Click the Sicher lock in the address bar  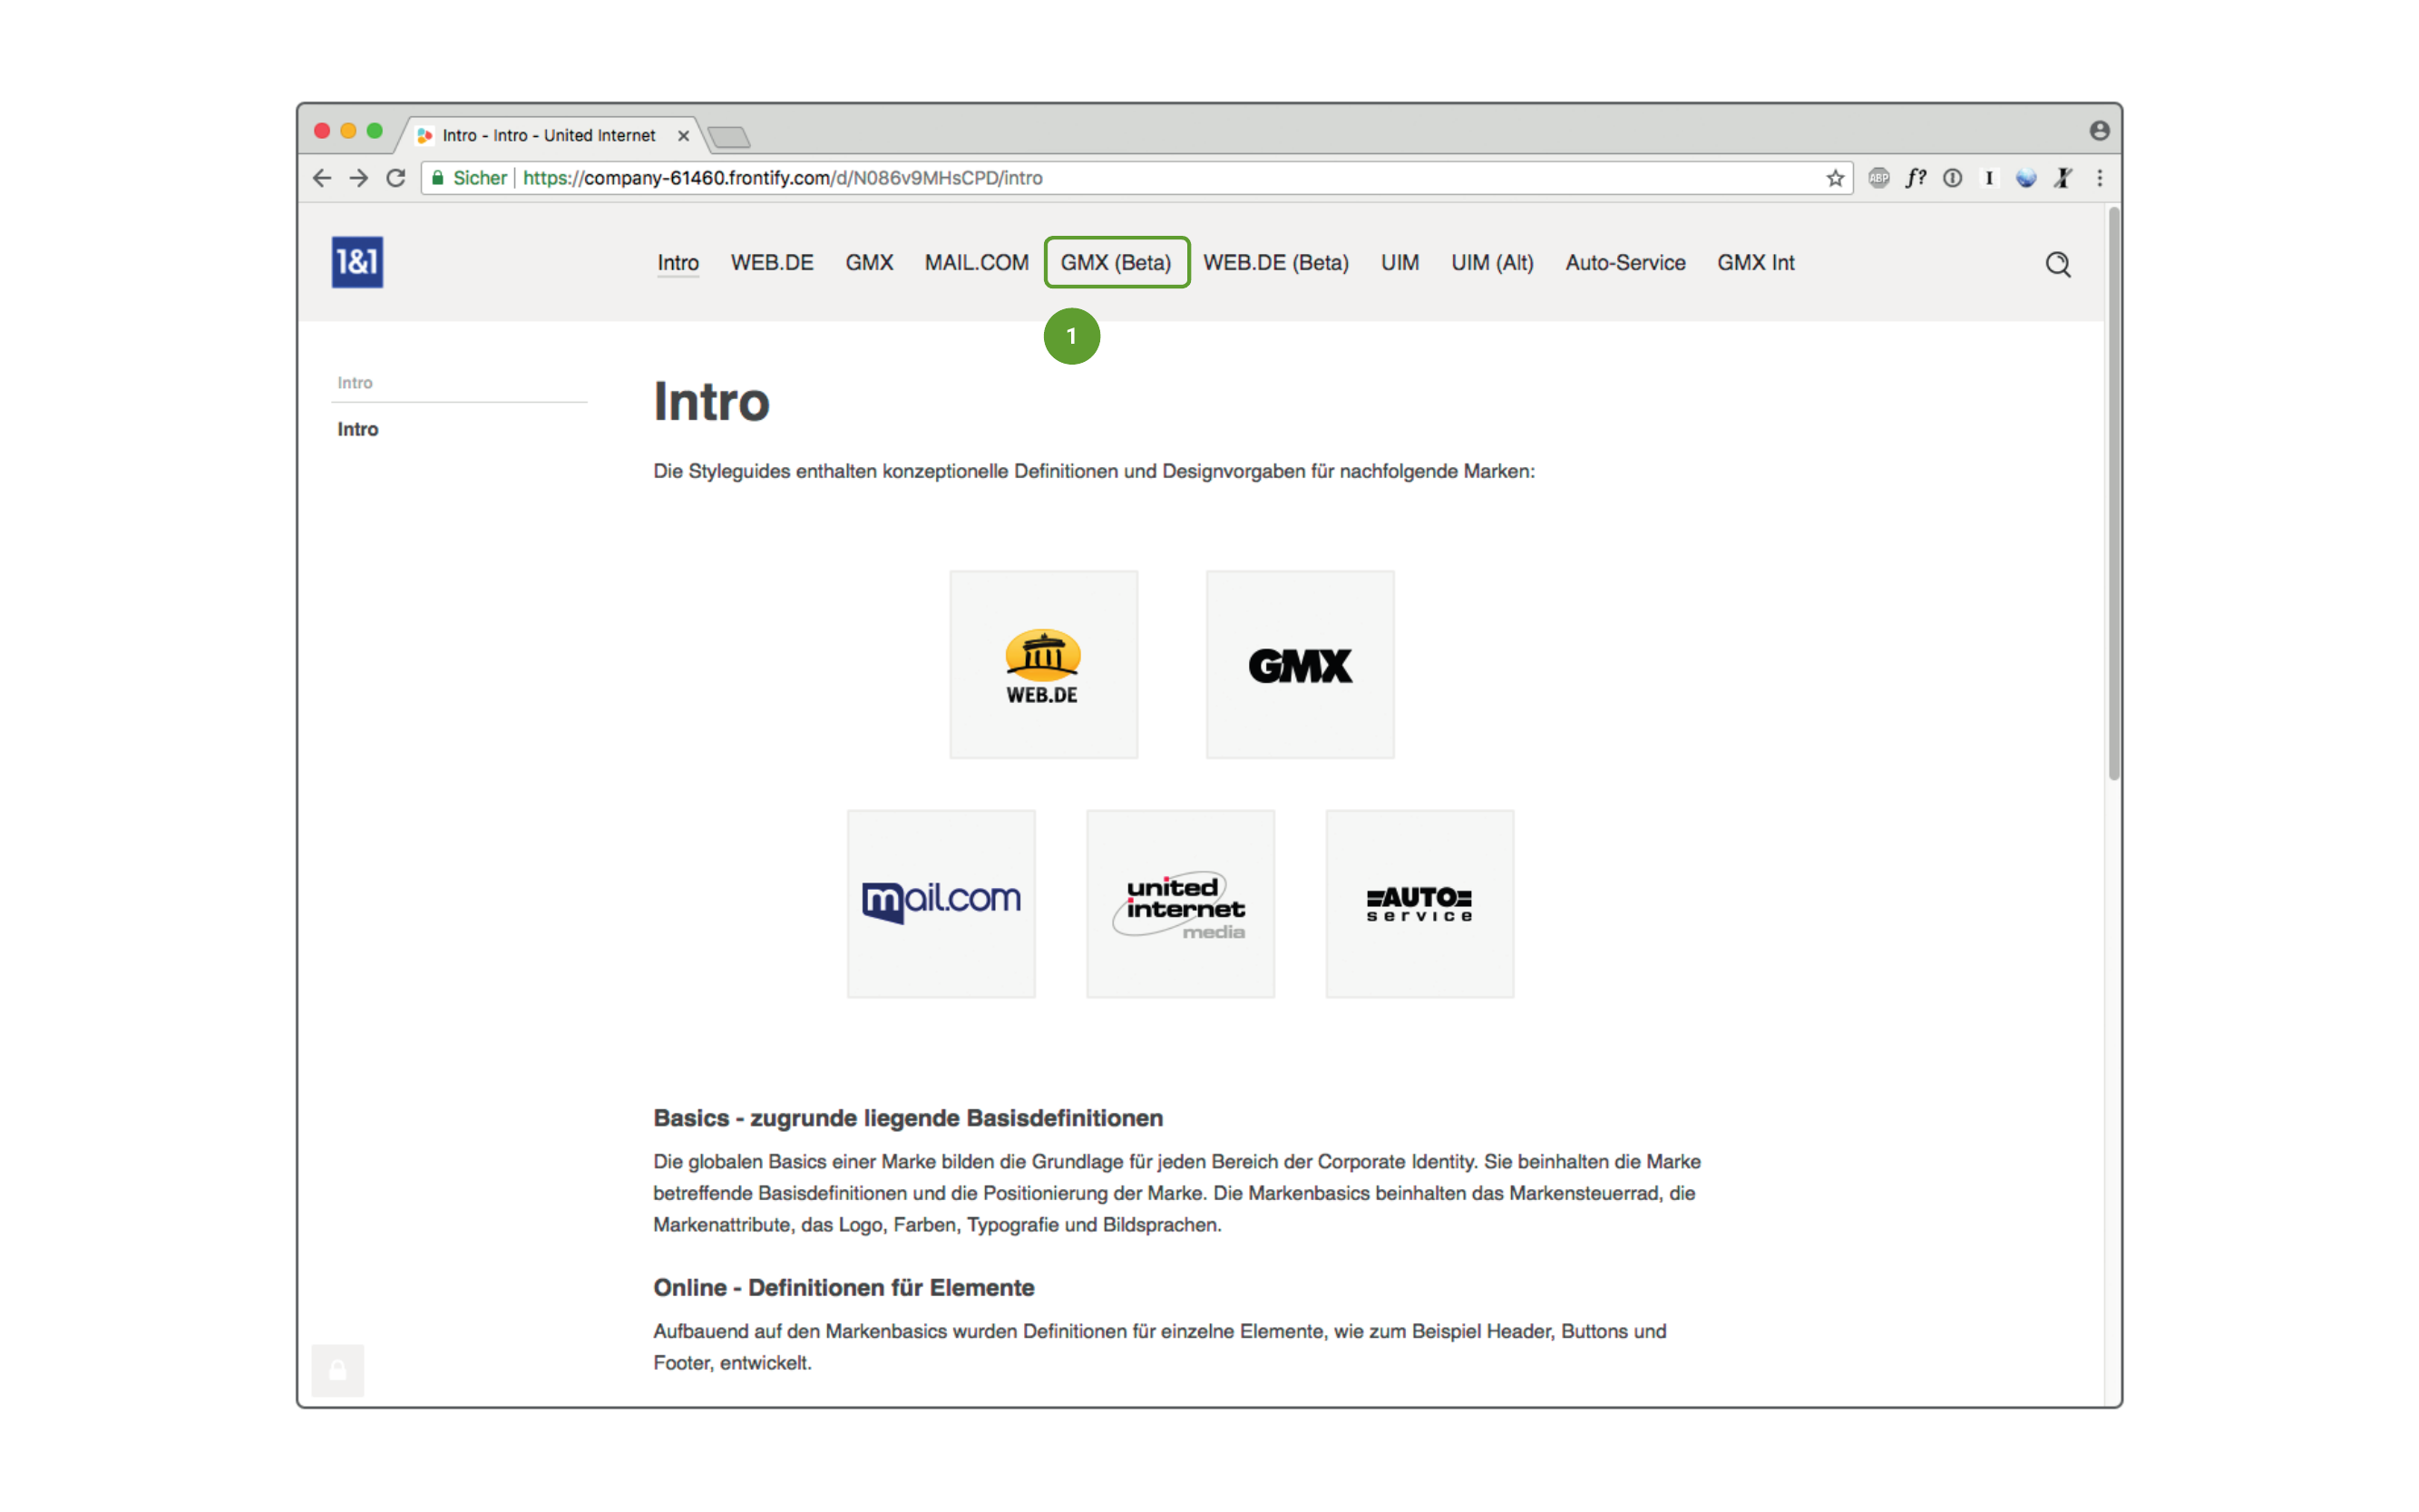coord(438,178)
